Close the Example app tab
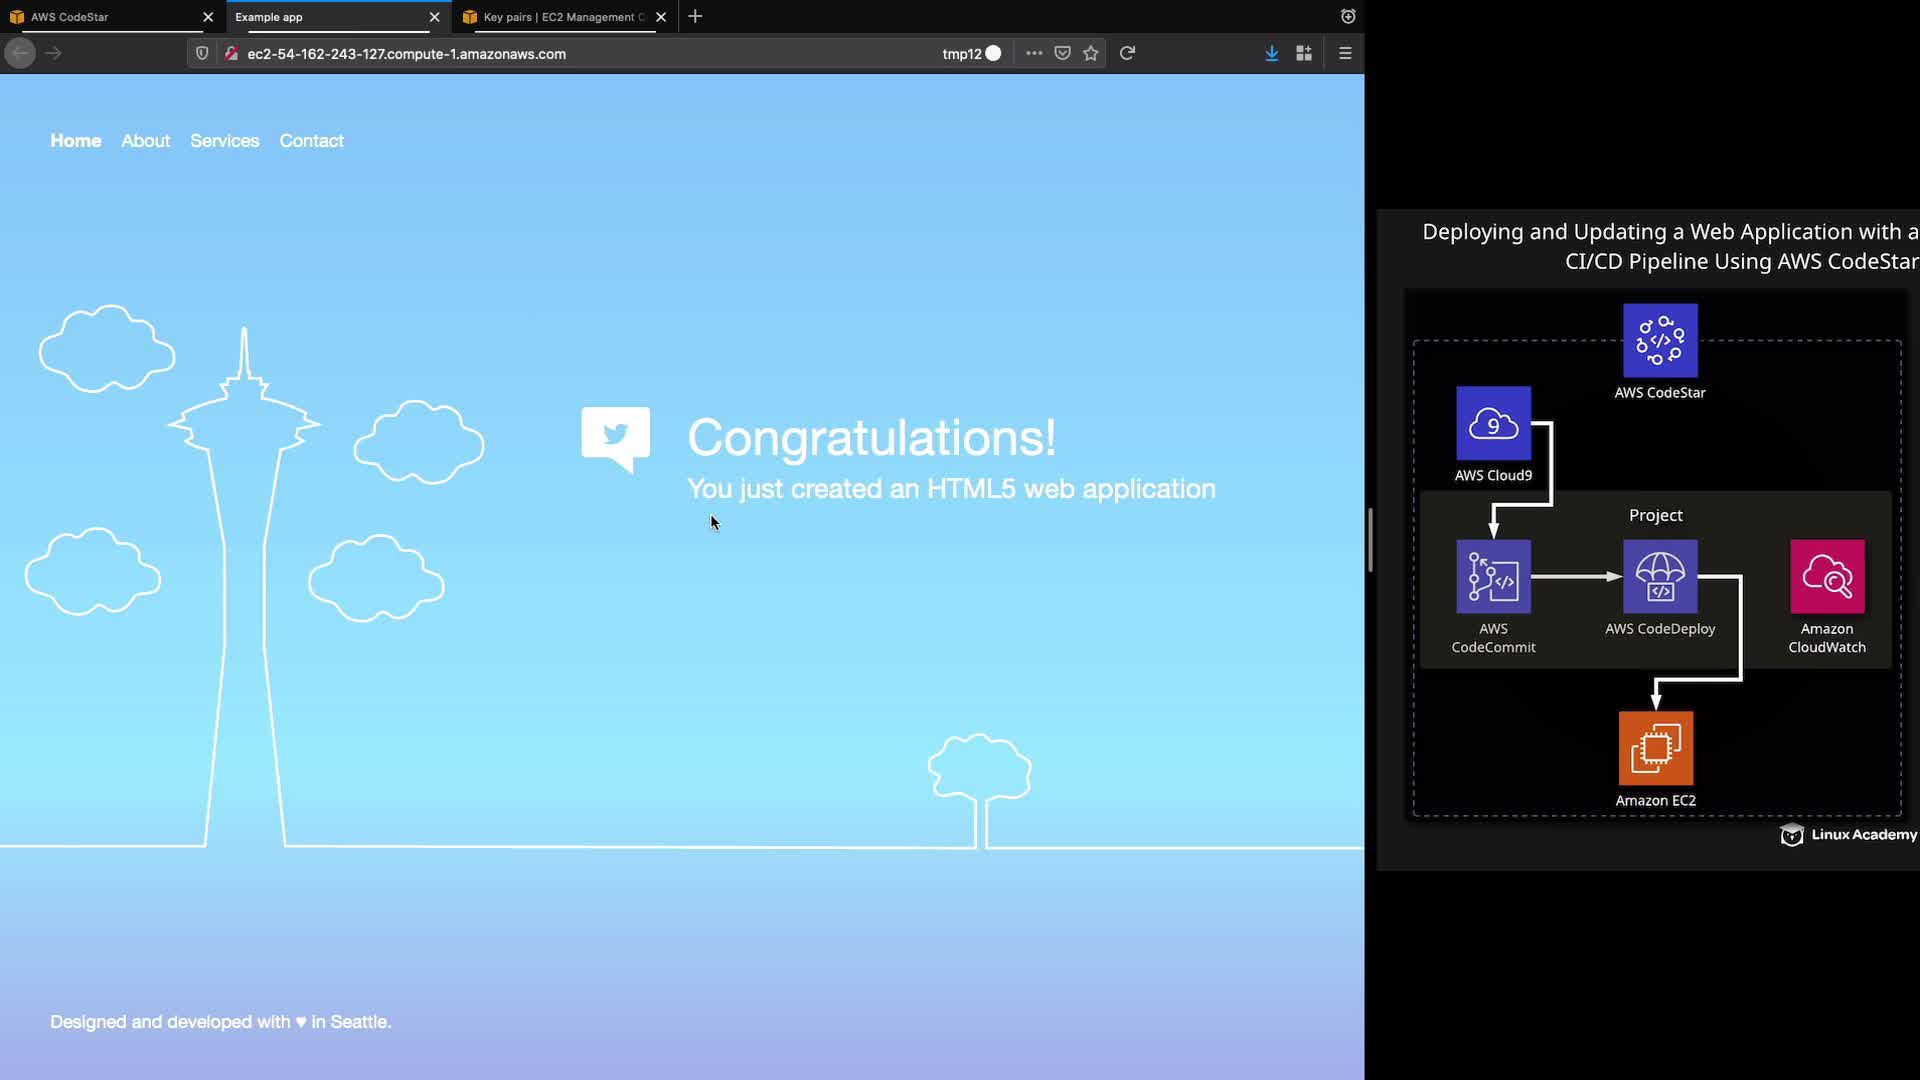This screenshot has height=1080, width=1920. pyautogui.click(x=434, y=17)
